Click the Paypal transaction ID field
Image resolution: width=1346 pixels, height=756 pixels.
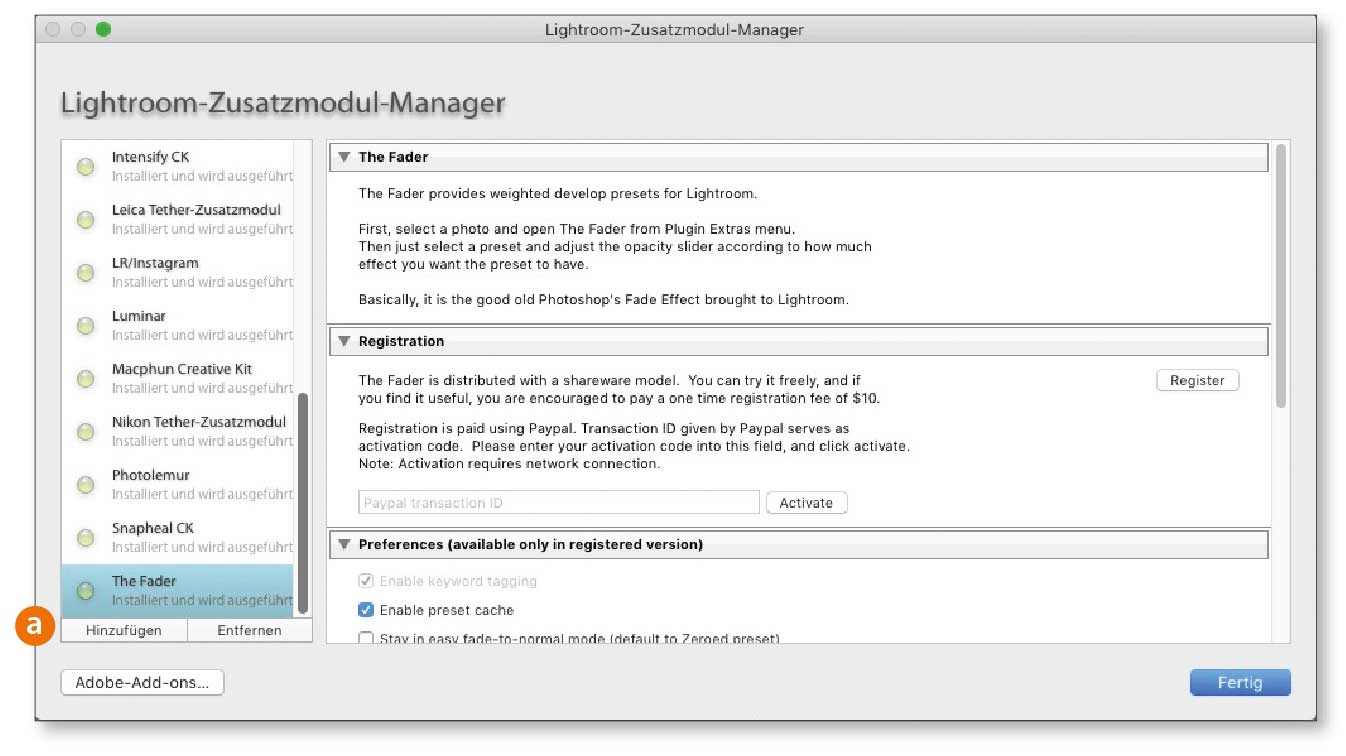coord(558,503)
